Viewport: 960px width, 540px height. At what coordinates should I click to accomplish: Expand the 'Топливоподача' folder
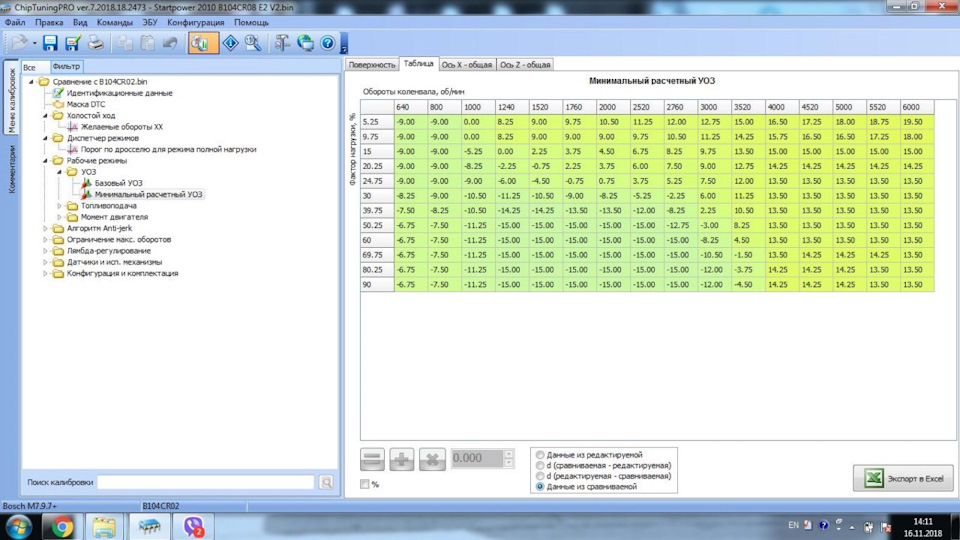coord(60,206)
